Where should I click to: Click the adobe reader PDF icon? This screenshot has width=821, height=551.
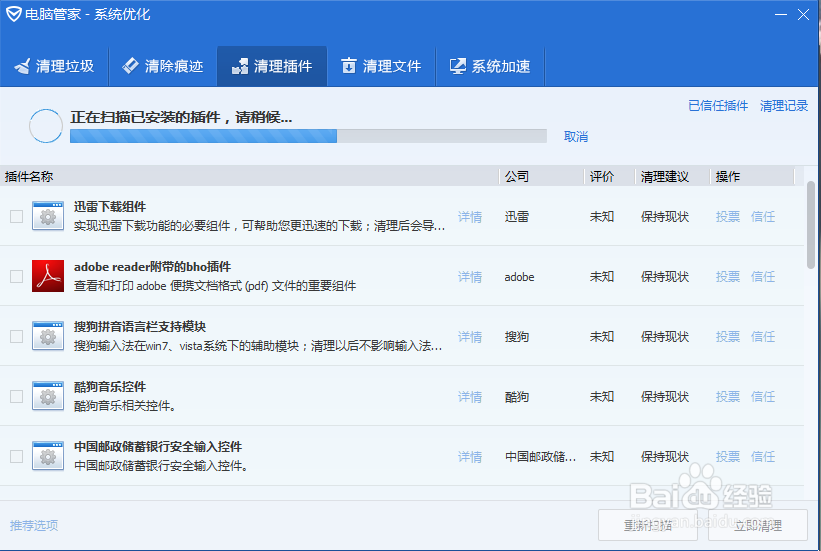click(x=48, y=276)
